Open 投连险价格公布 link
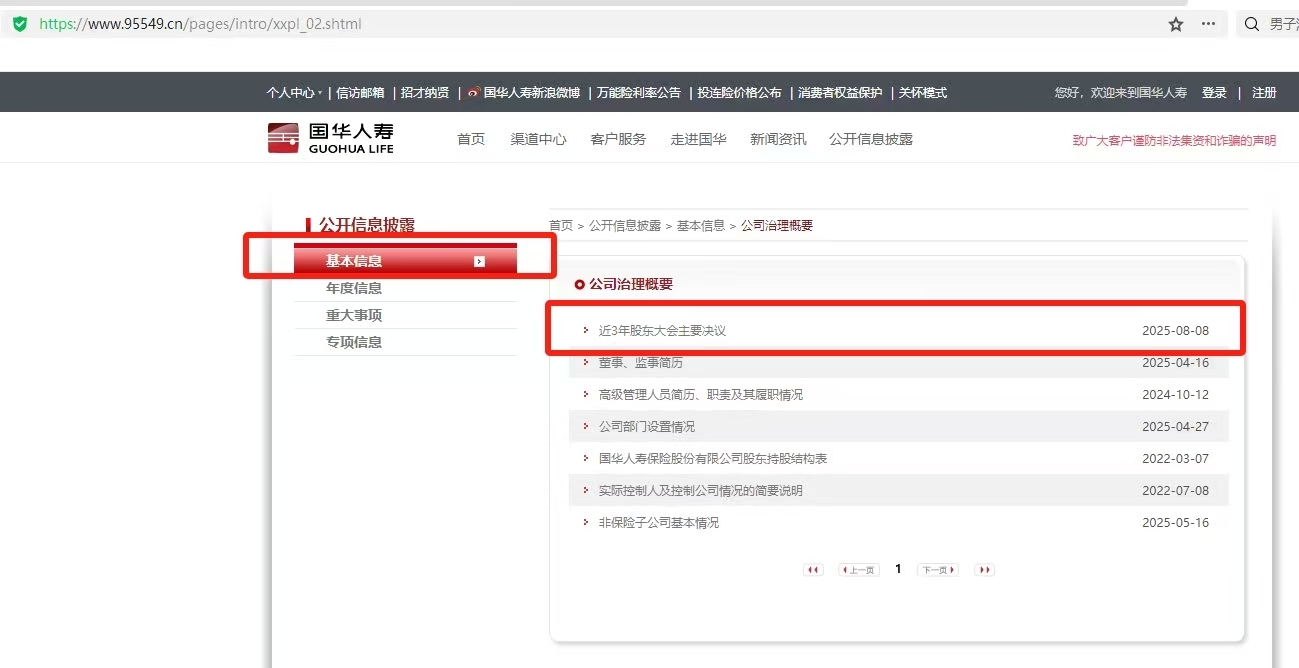Viewport: 1299px width, 668px height. tap(740, 92)
